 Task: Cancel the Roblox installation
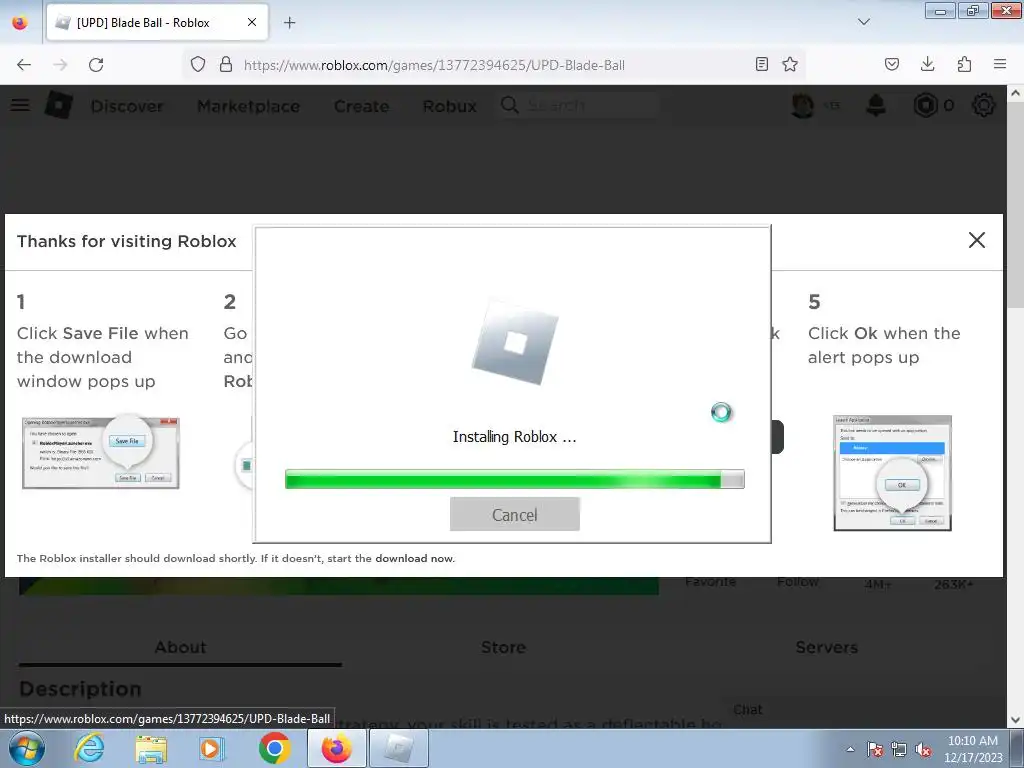pyautogui.click(x=515, y=514)
